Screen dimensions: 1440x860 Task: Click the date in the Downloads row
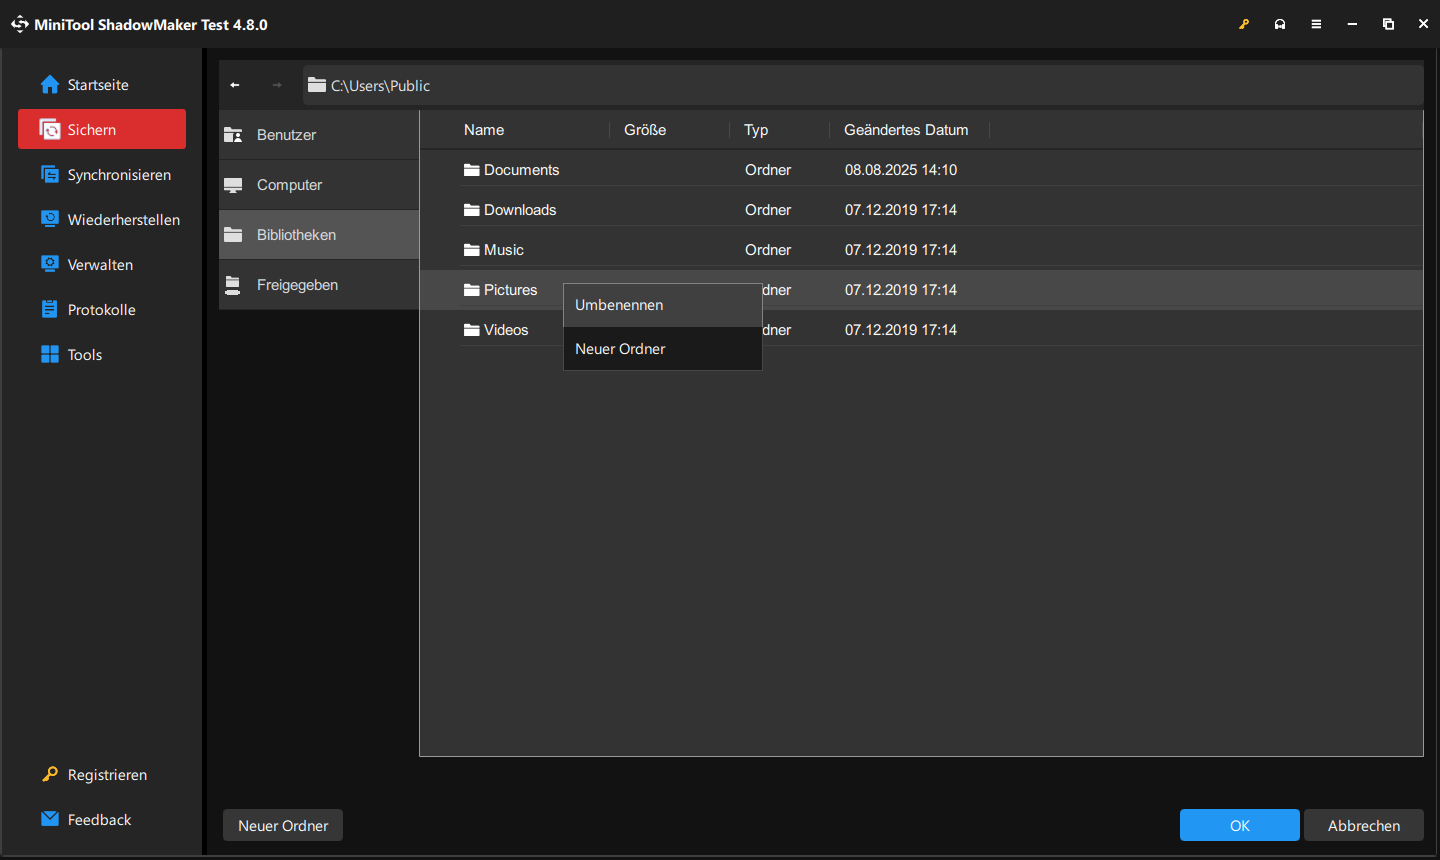pos(901,210)
